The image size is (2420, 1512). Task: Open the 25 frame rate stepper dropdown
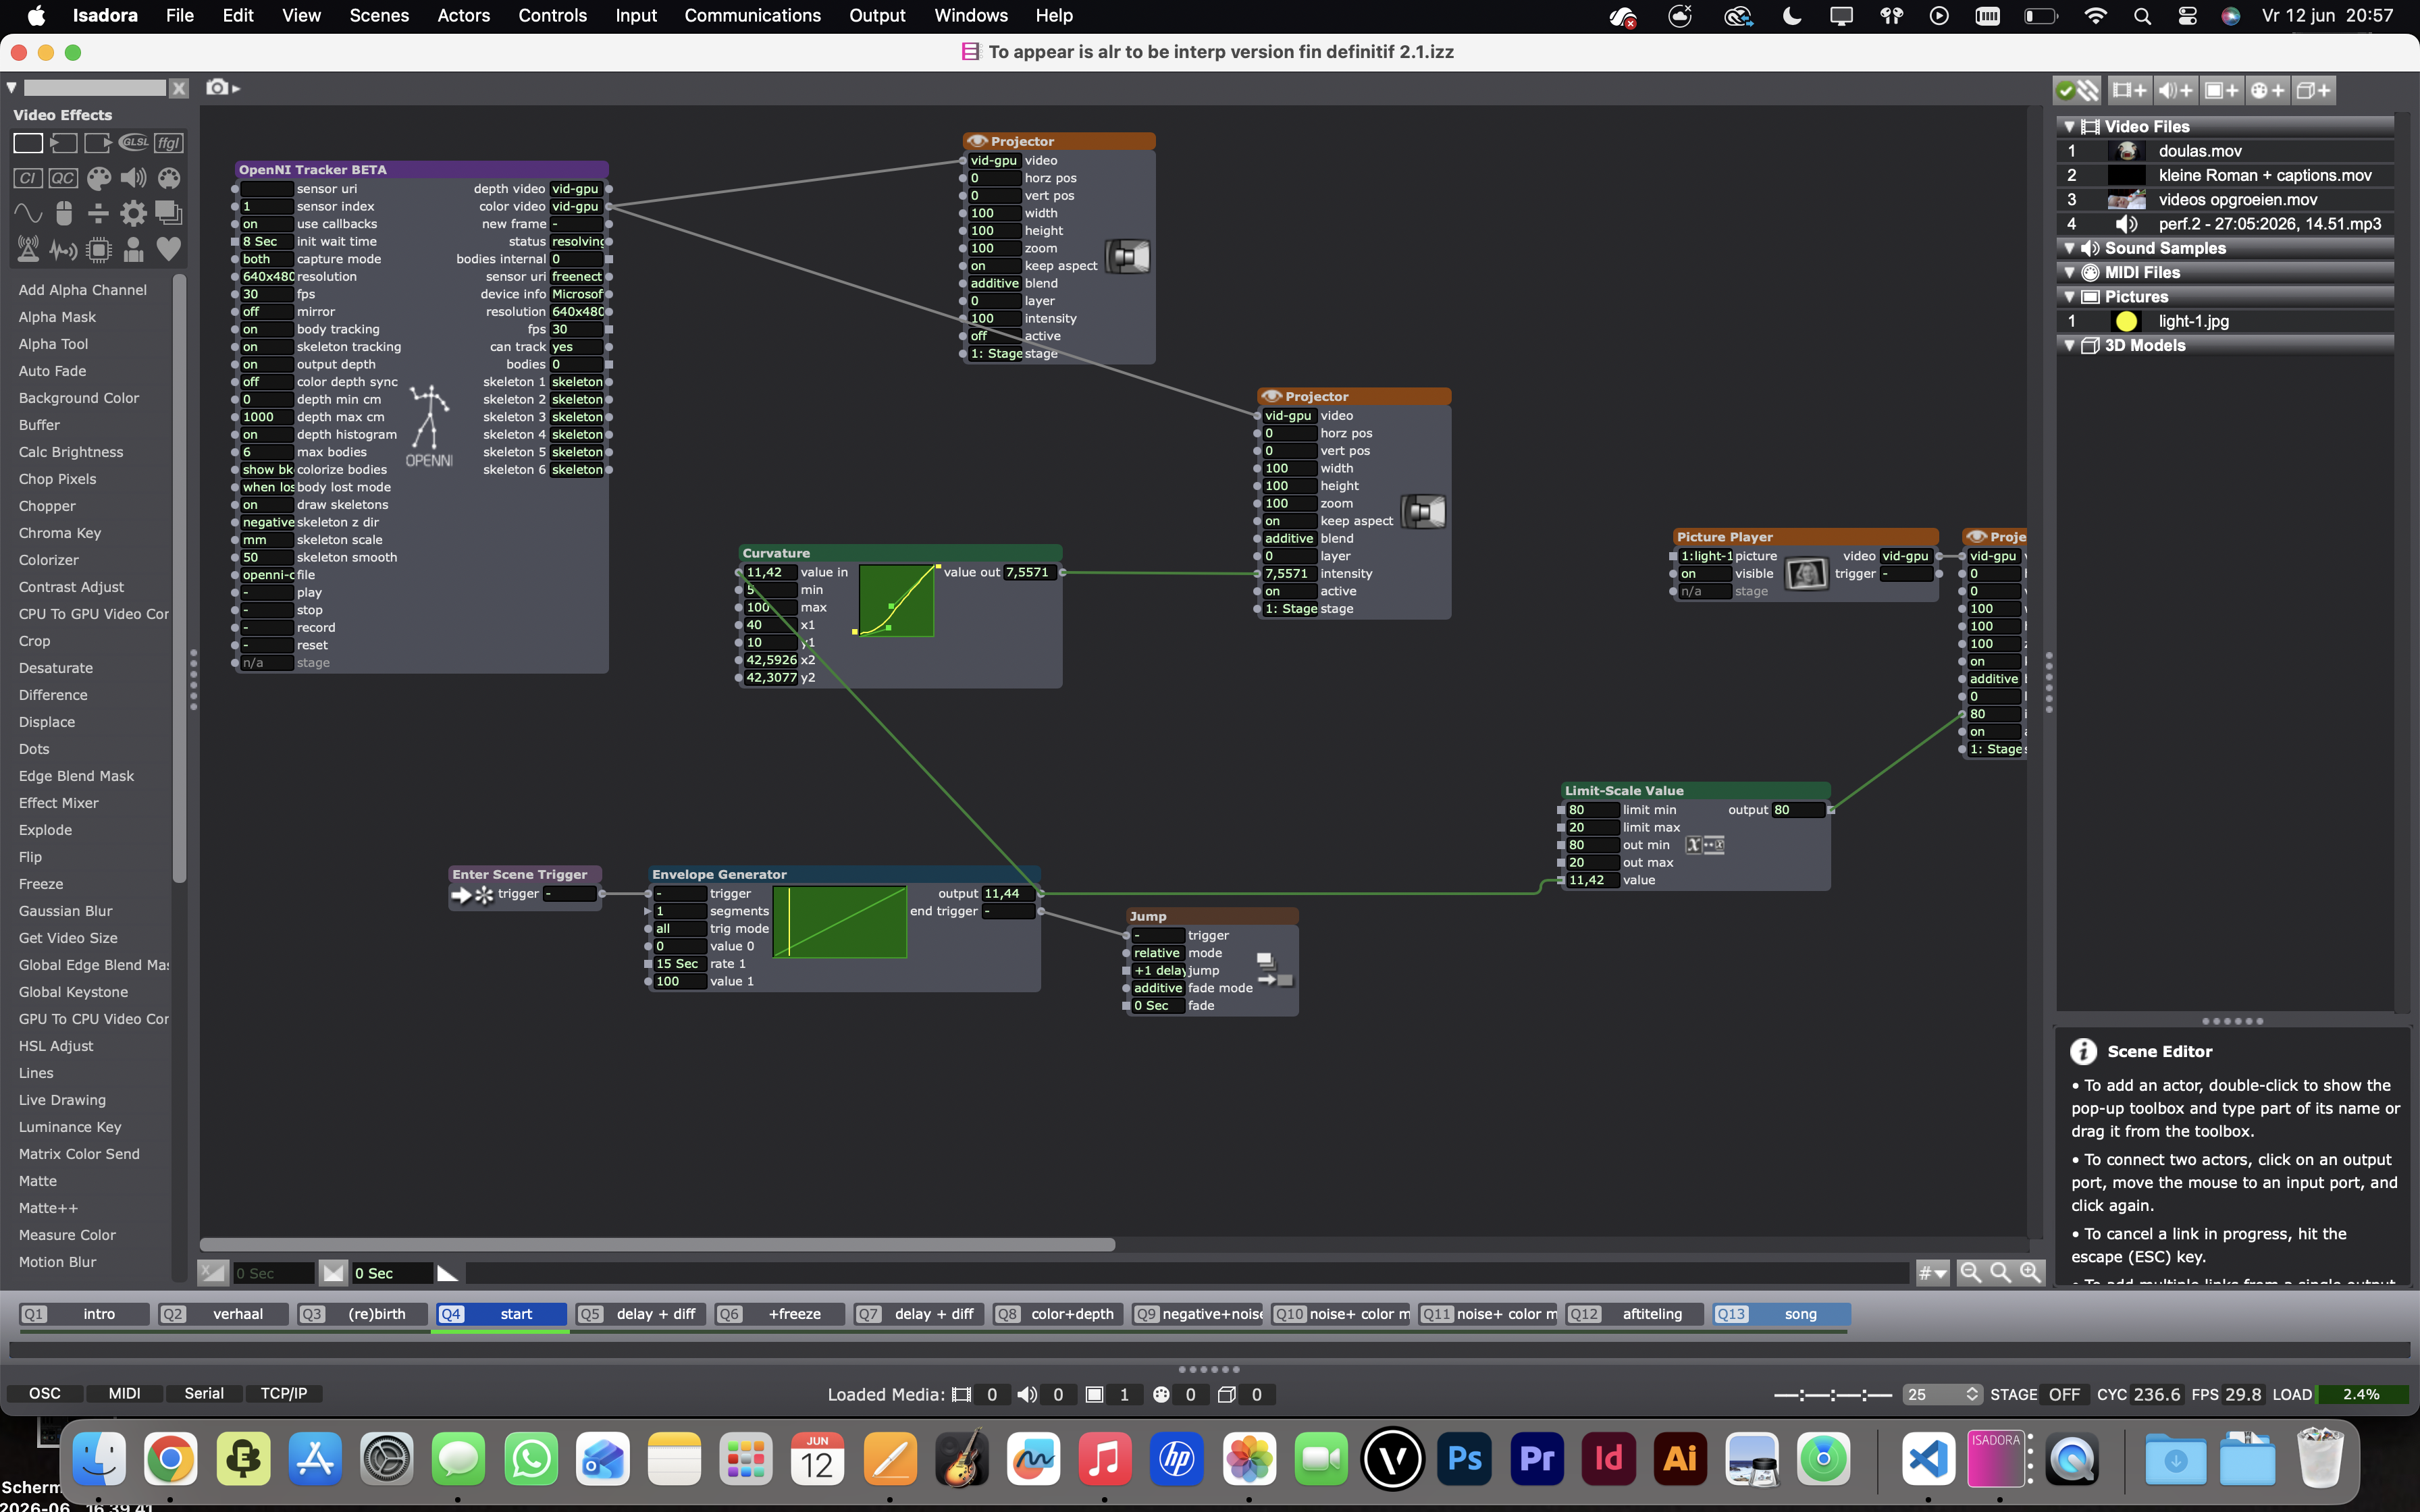pyautogui.click(x=1942, y=1394)
